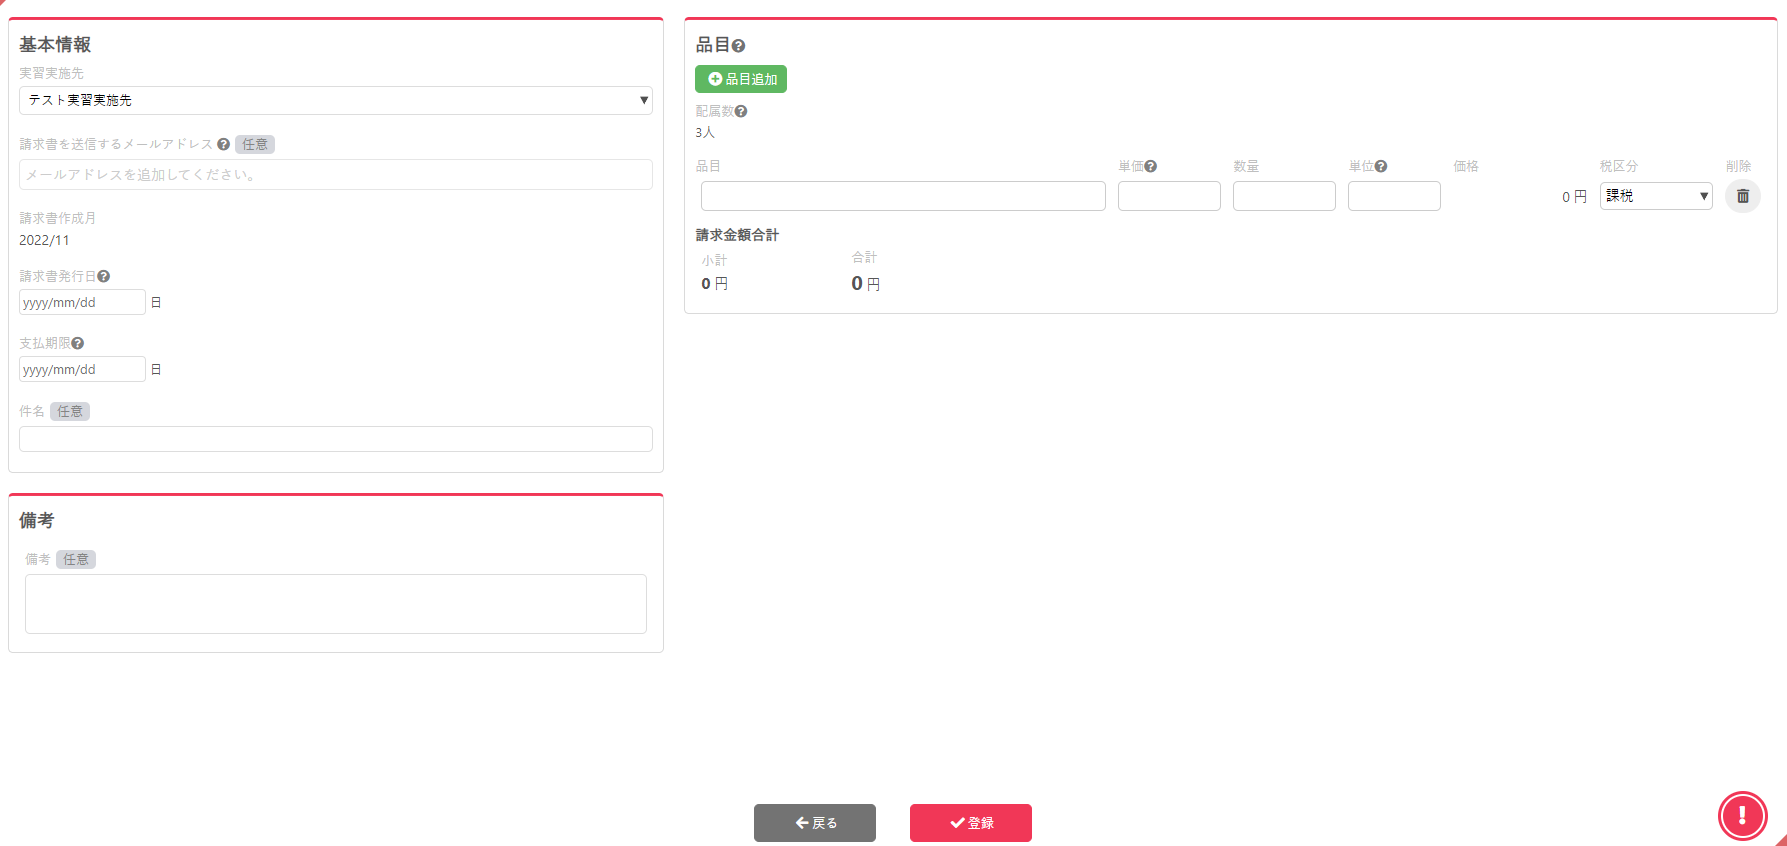
Task: Click help icon beside 支払期限 label
Action: coord(78,344)
